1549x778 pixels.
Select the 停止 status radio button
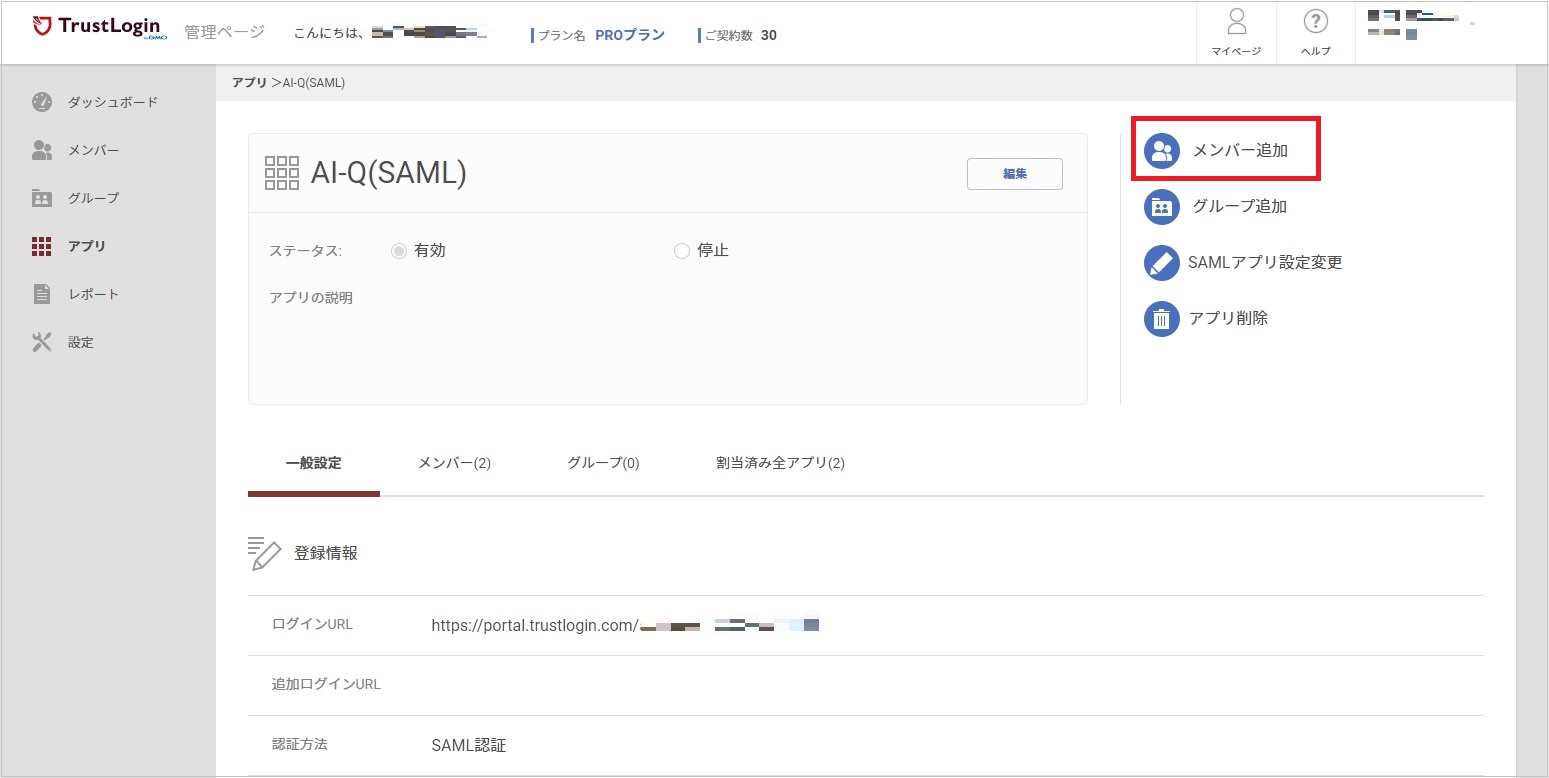click(x=682, y=251)
